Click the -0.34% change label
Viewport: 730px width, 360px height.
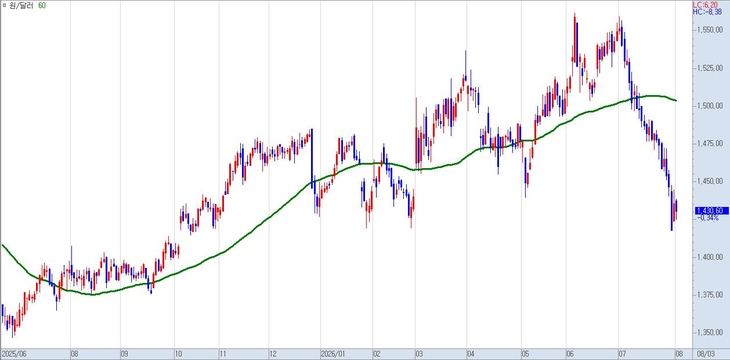click(708, 218)
